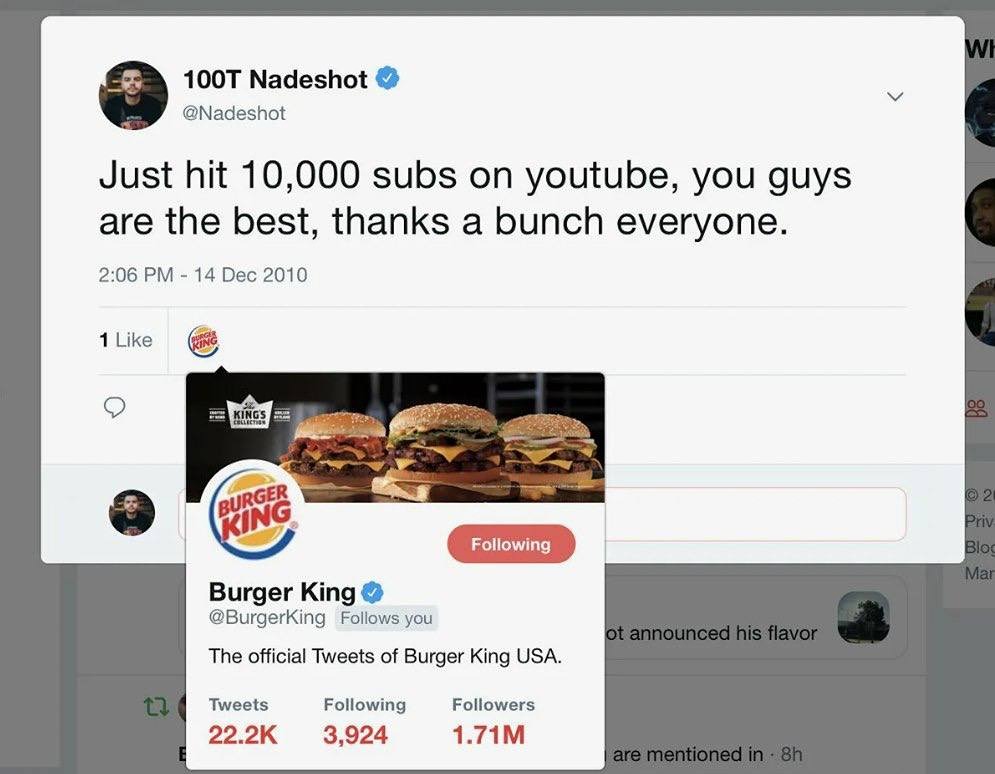Image resolution: width=995 pixels, height=774 pixels.
Task: Click Burger King's verified badge
Action: tap(372, 593)
